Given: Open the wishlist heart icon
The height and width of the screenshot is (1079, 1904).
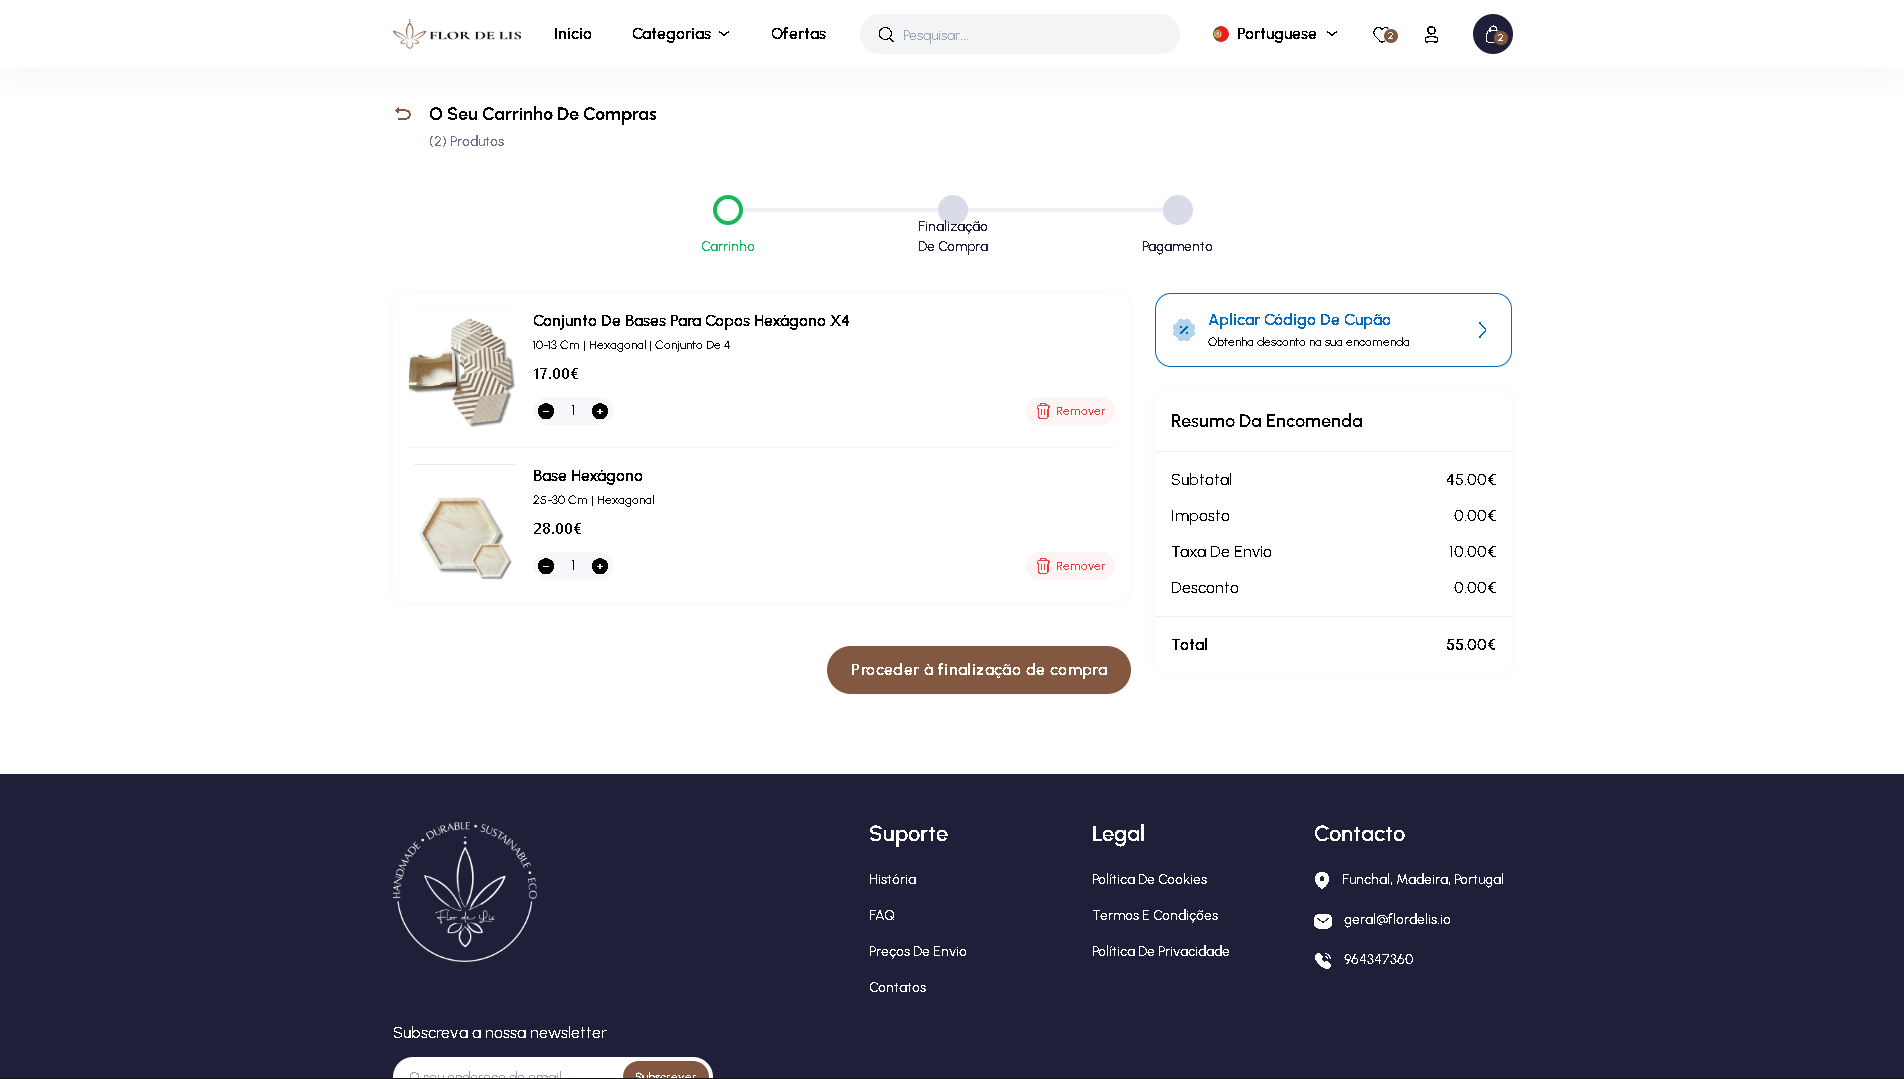Looking at the screenshot, I should [1381, 33].
